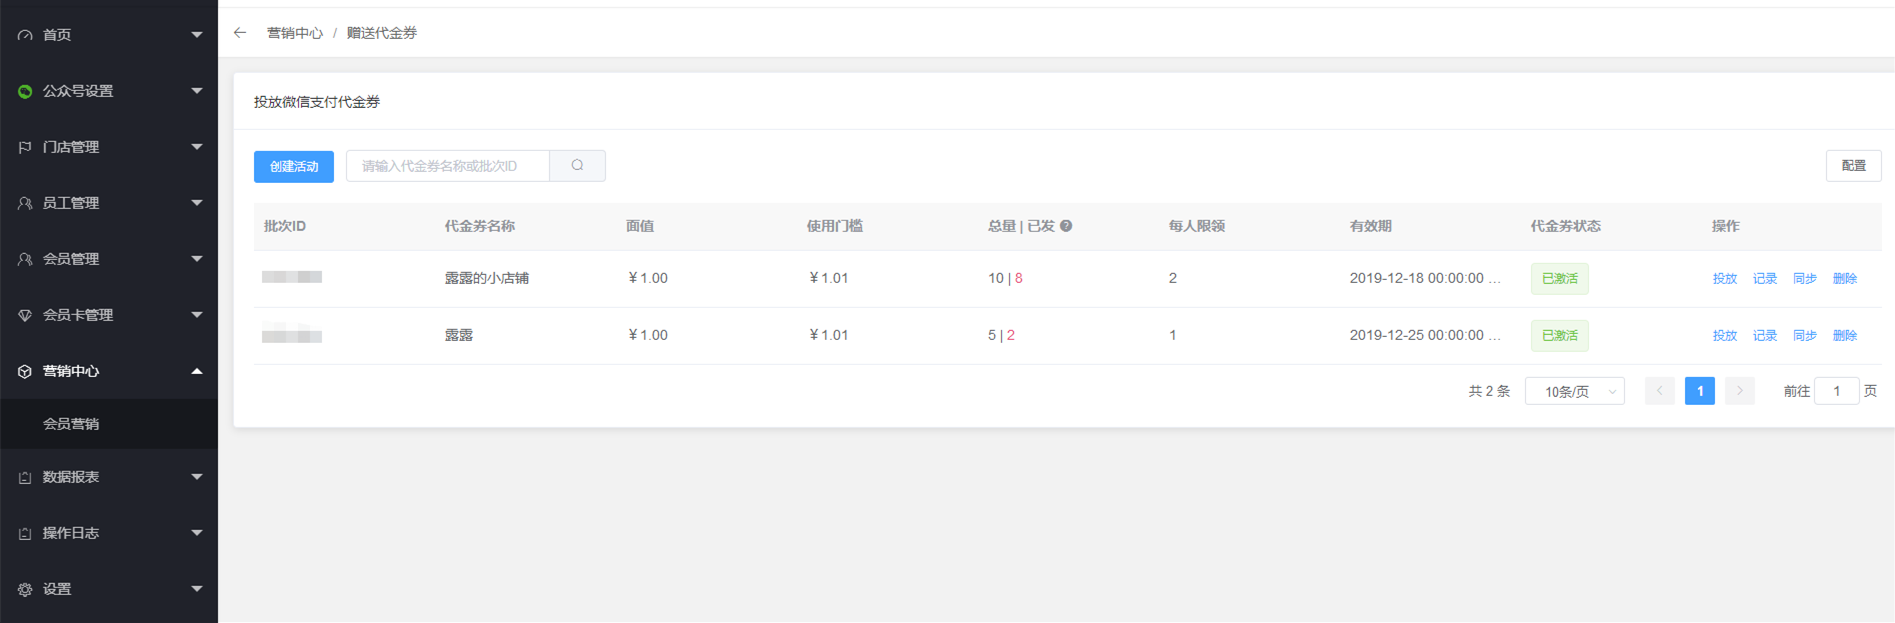The image size is (1895, 623).
Task: Expand the 门店管理 menu arrow
Action: click(x=197, y=147)
